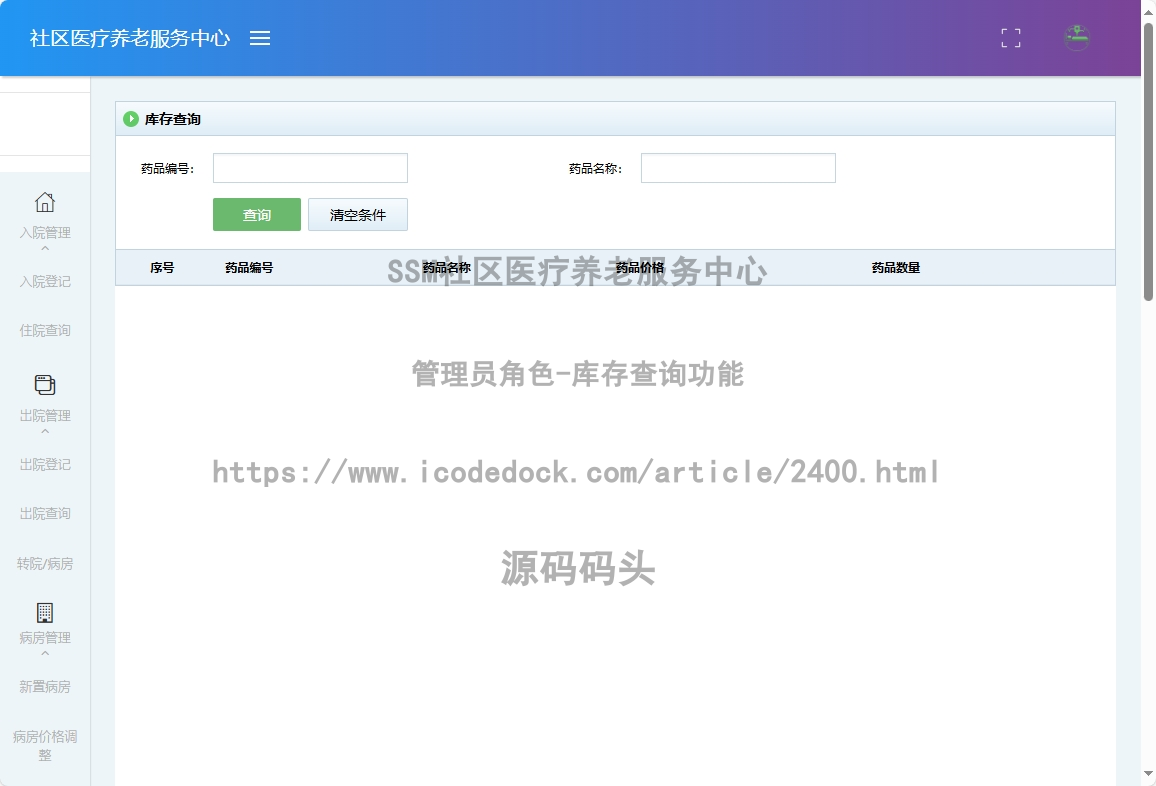Open 转院/病房 in the sidebar
Viewport: 1156px width, 786px height.
[45, 563]
